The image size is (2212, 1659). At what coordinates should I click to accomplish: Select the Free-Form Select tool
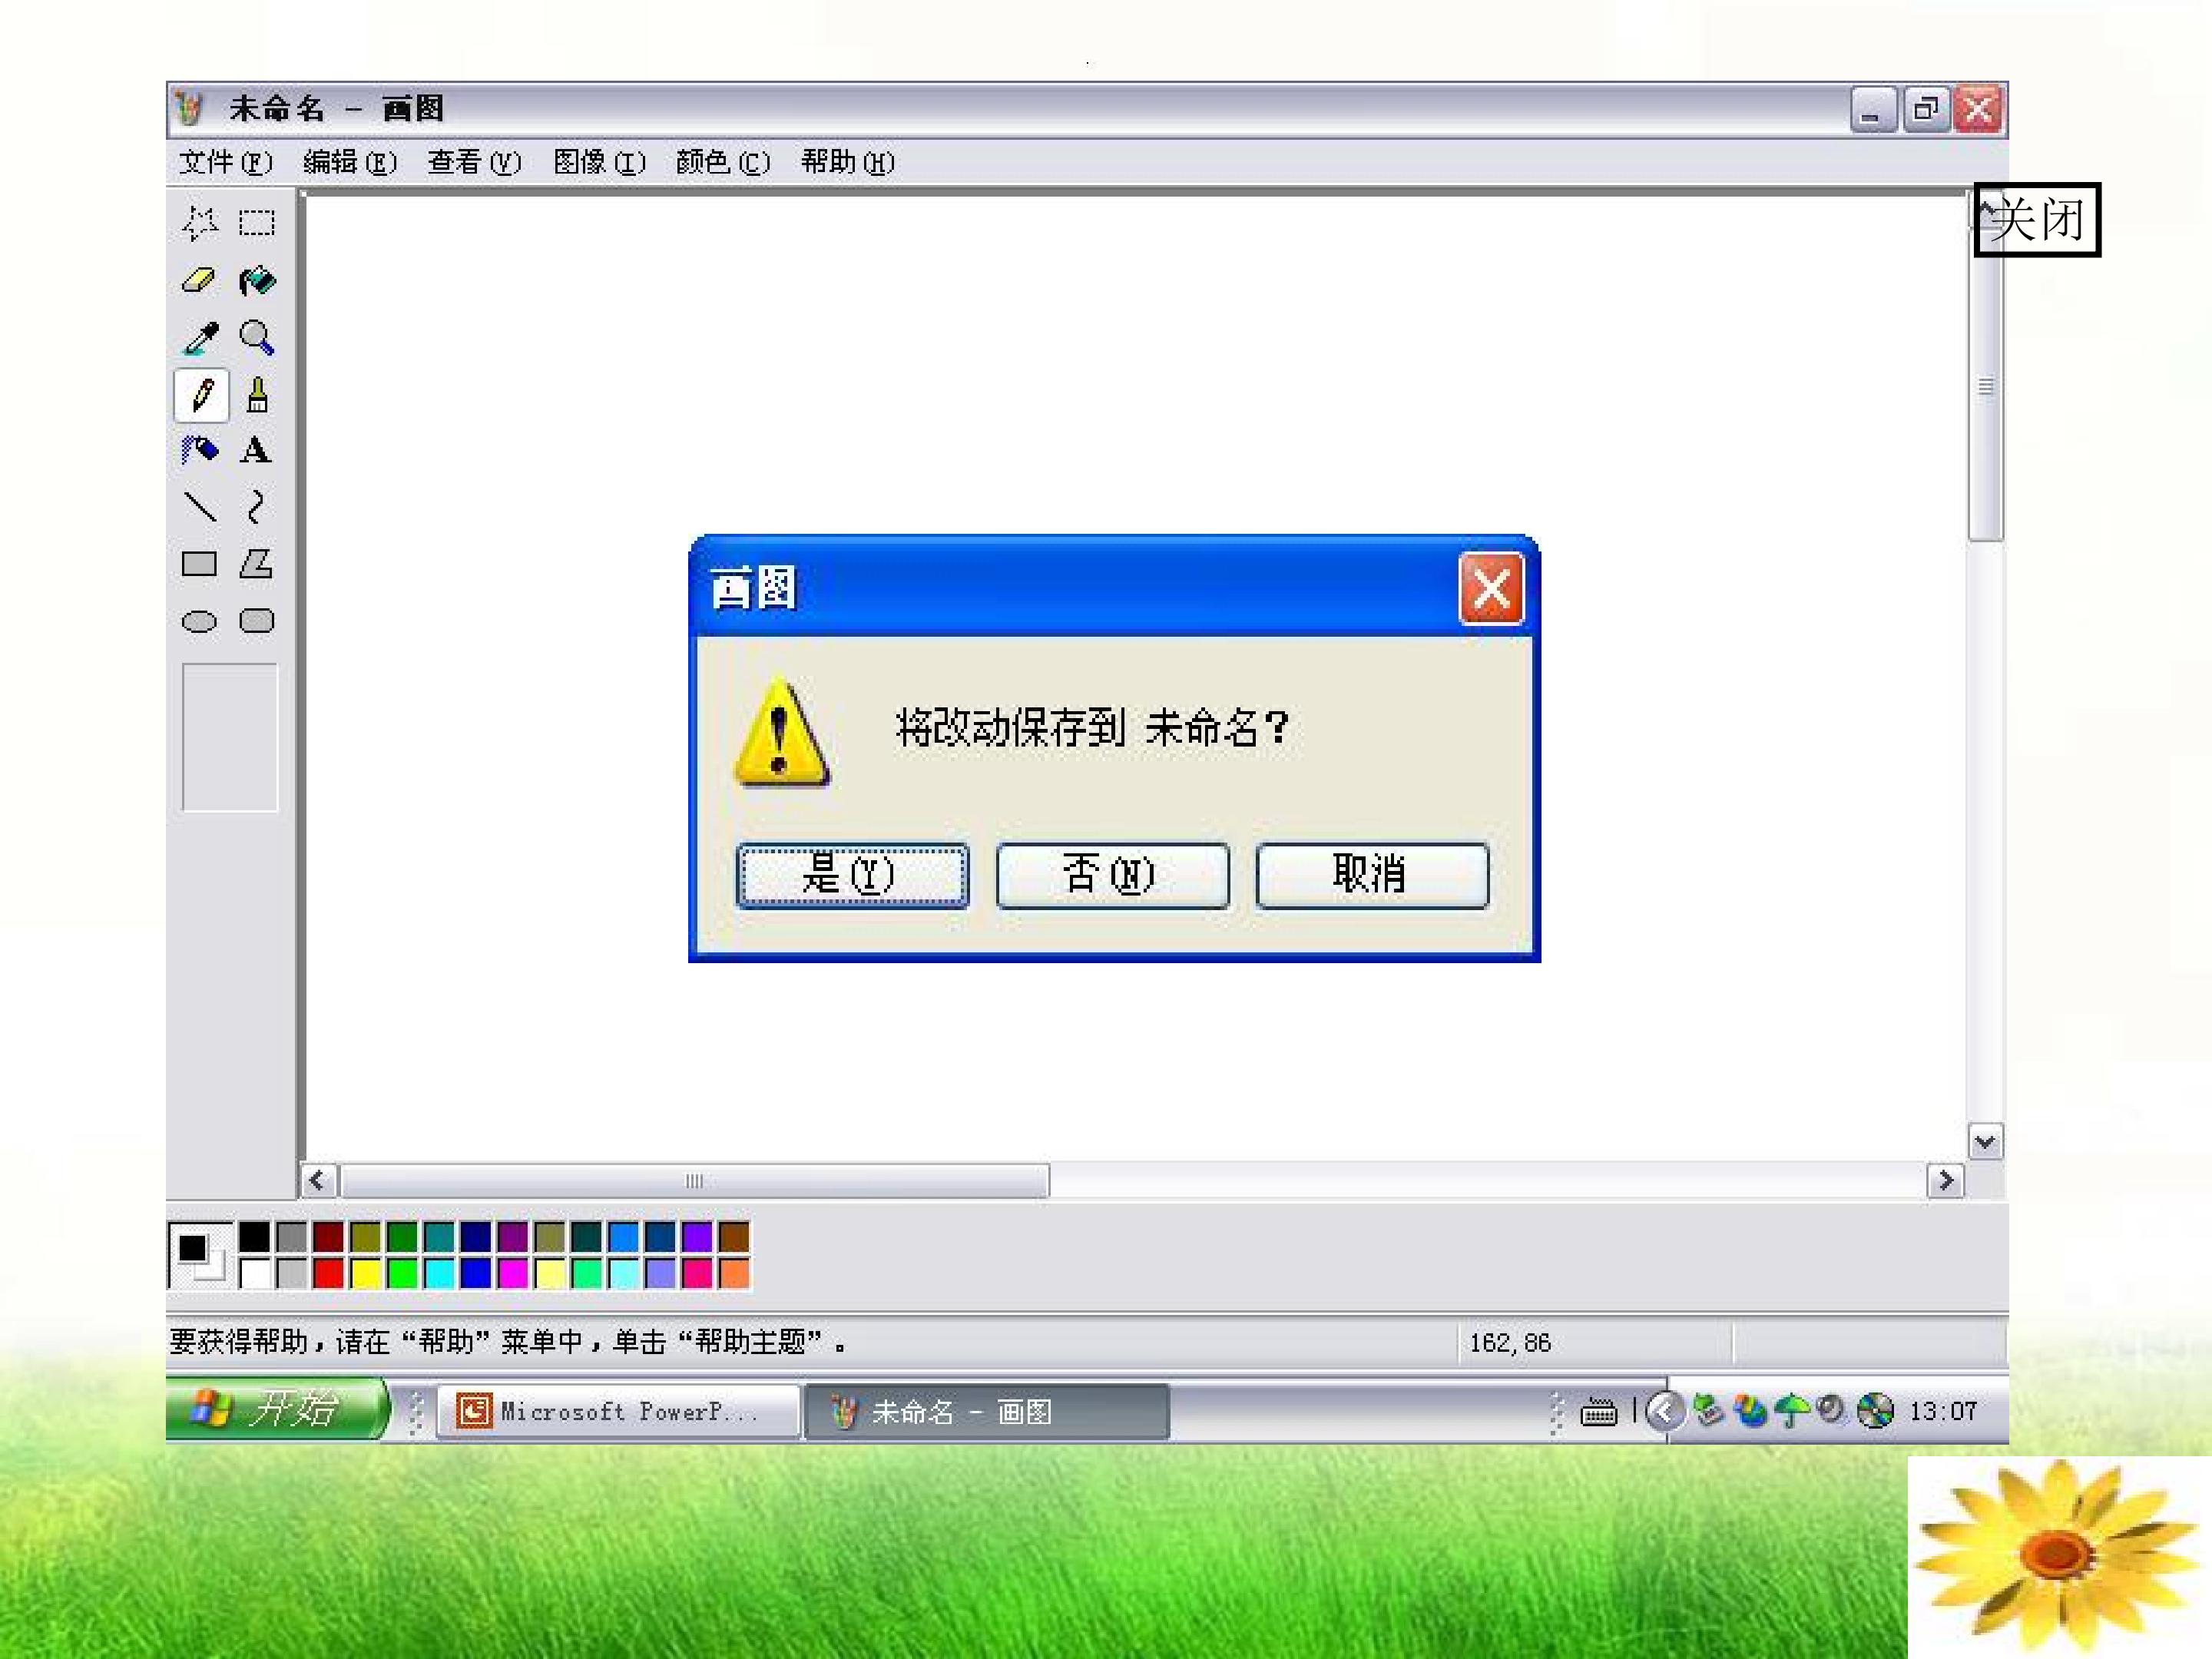[x=200, y=223]
